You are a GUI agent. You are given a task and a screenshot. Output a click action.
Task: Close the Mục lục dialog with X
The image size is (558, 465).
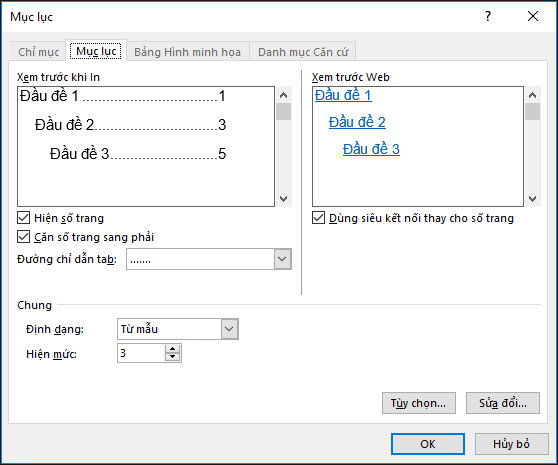click(533, 16)
